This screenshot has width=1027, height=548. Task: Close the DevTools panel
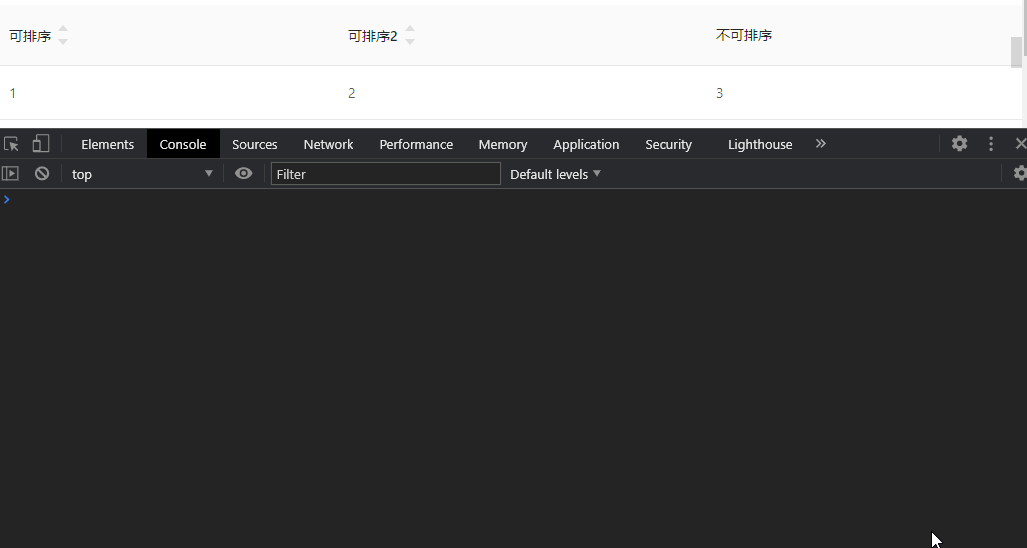(1020, 143)
